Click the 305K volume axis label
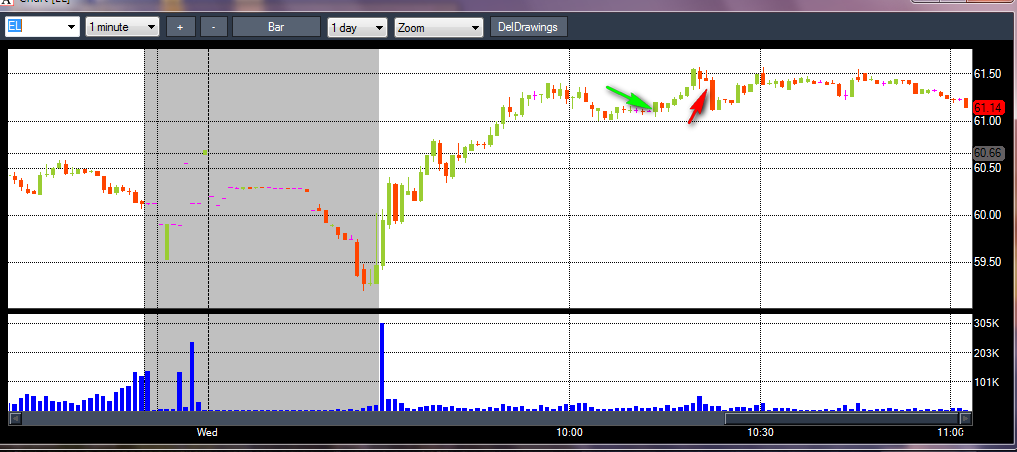 coord(987,324)
